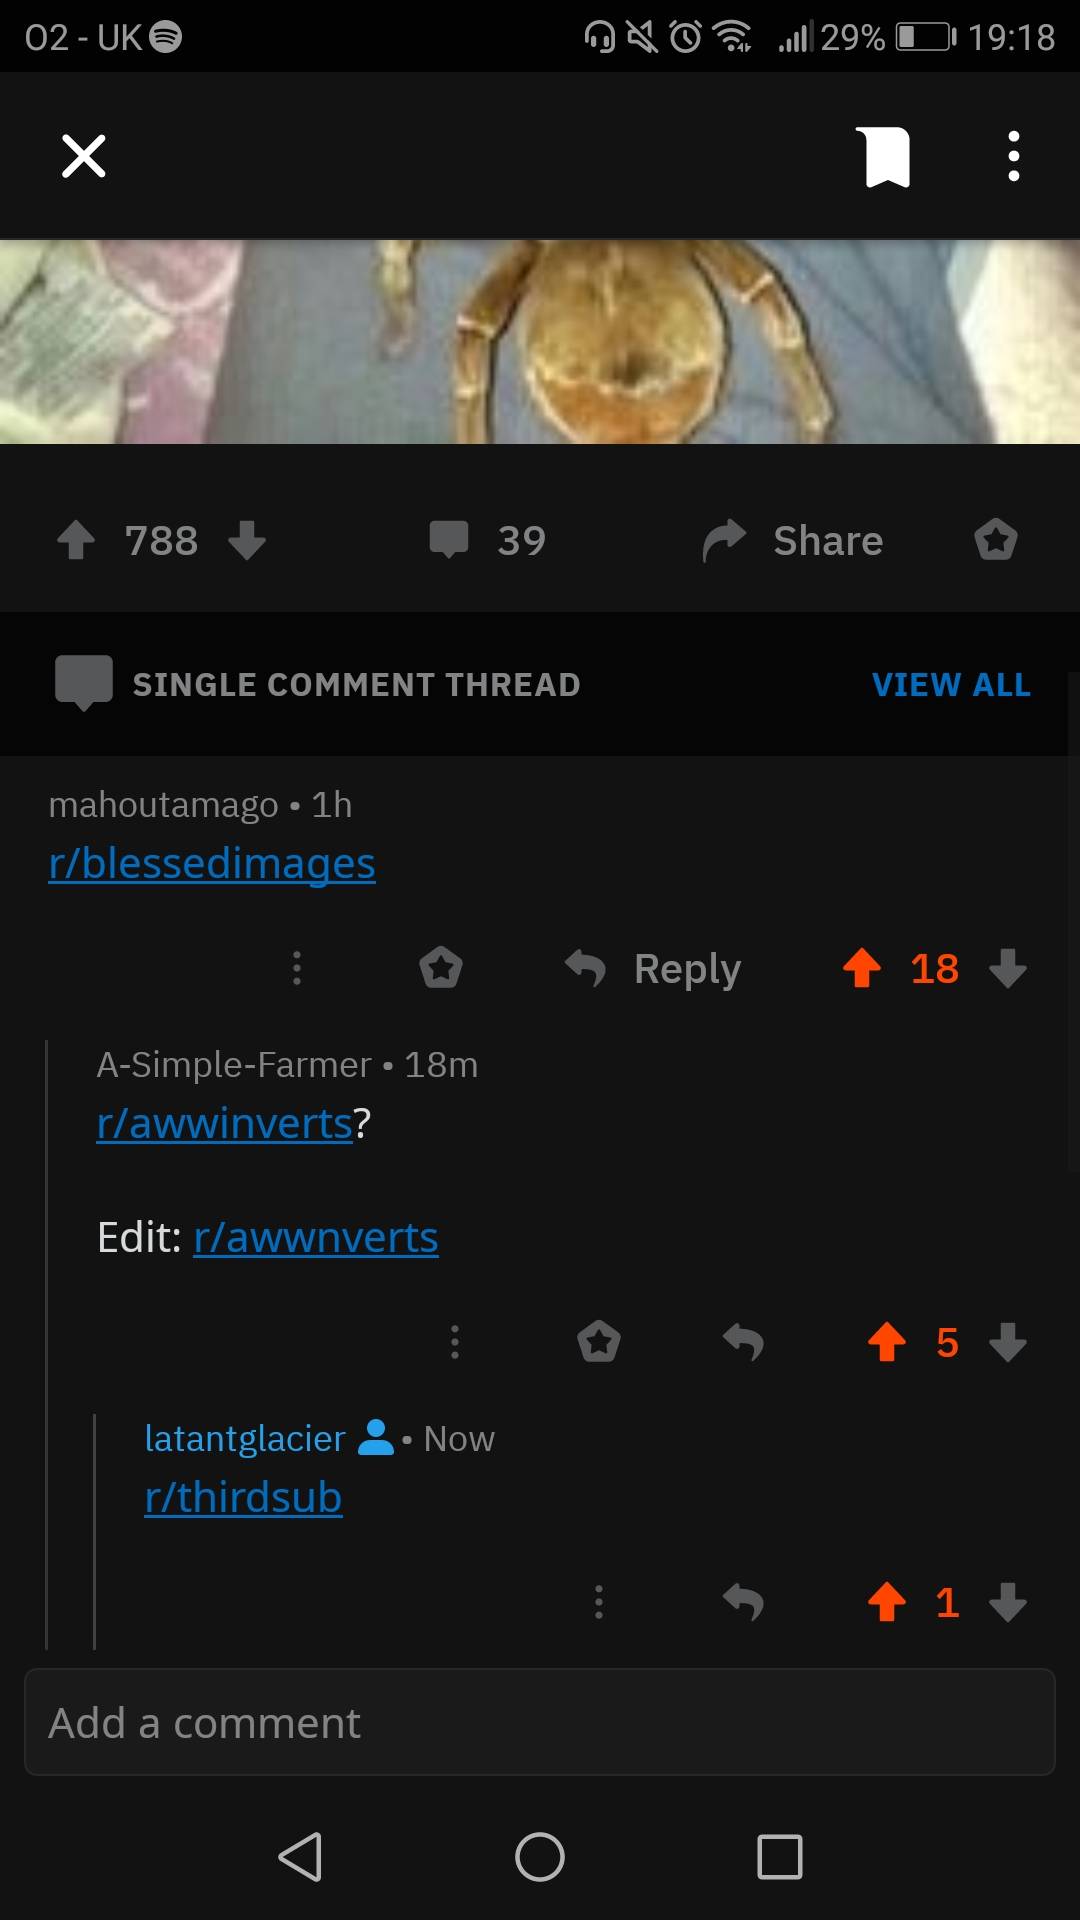1080x1920 pixels.
Task: Open the post's three-dot overflow menu
Action: [x=1013, y=156]
